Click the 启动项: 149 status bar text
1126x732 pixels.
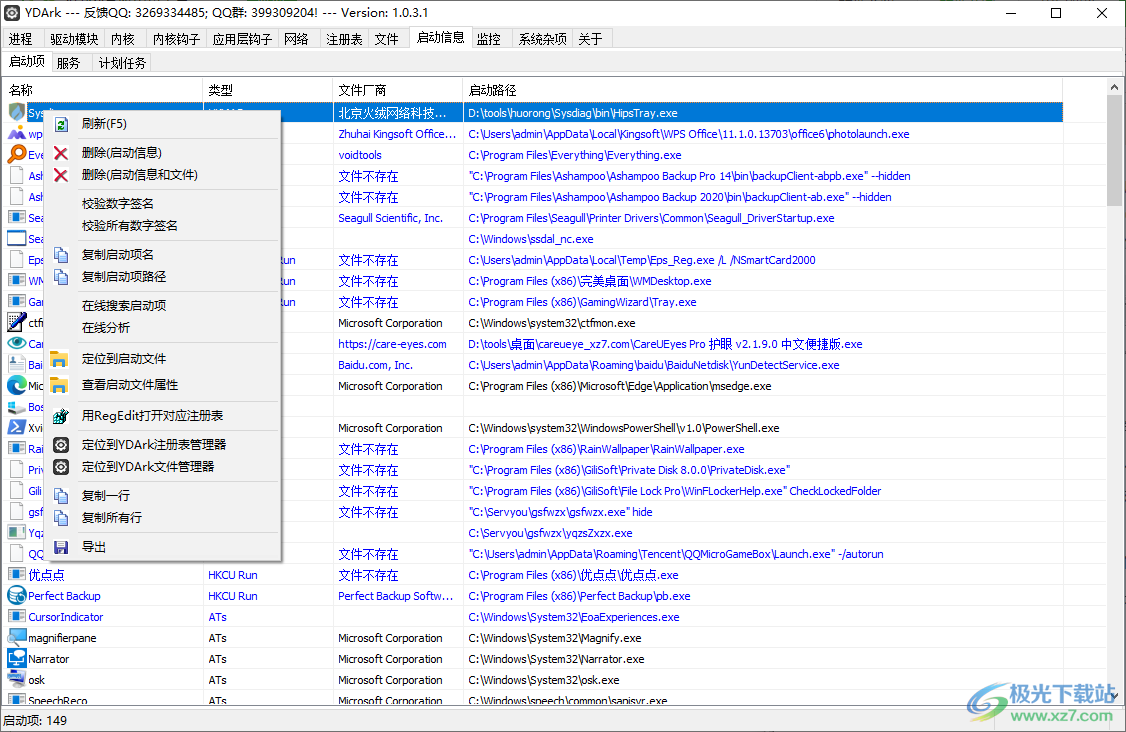point(35,721)
